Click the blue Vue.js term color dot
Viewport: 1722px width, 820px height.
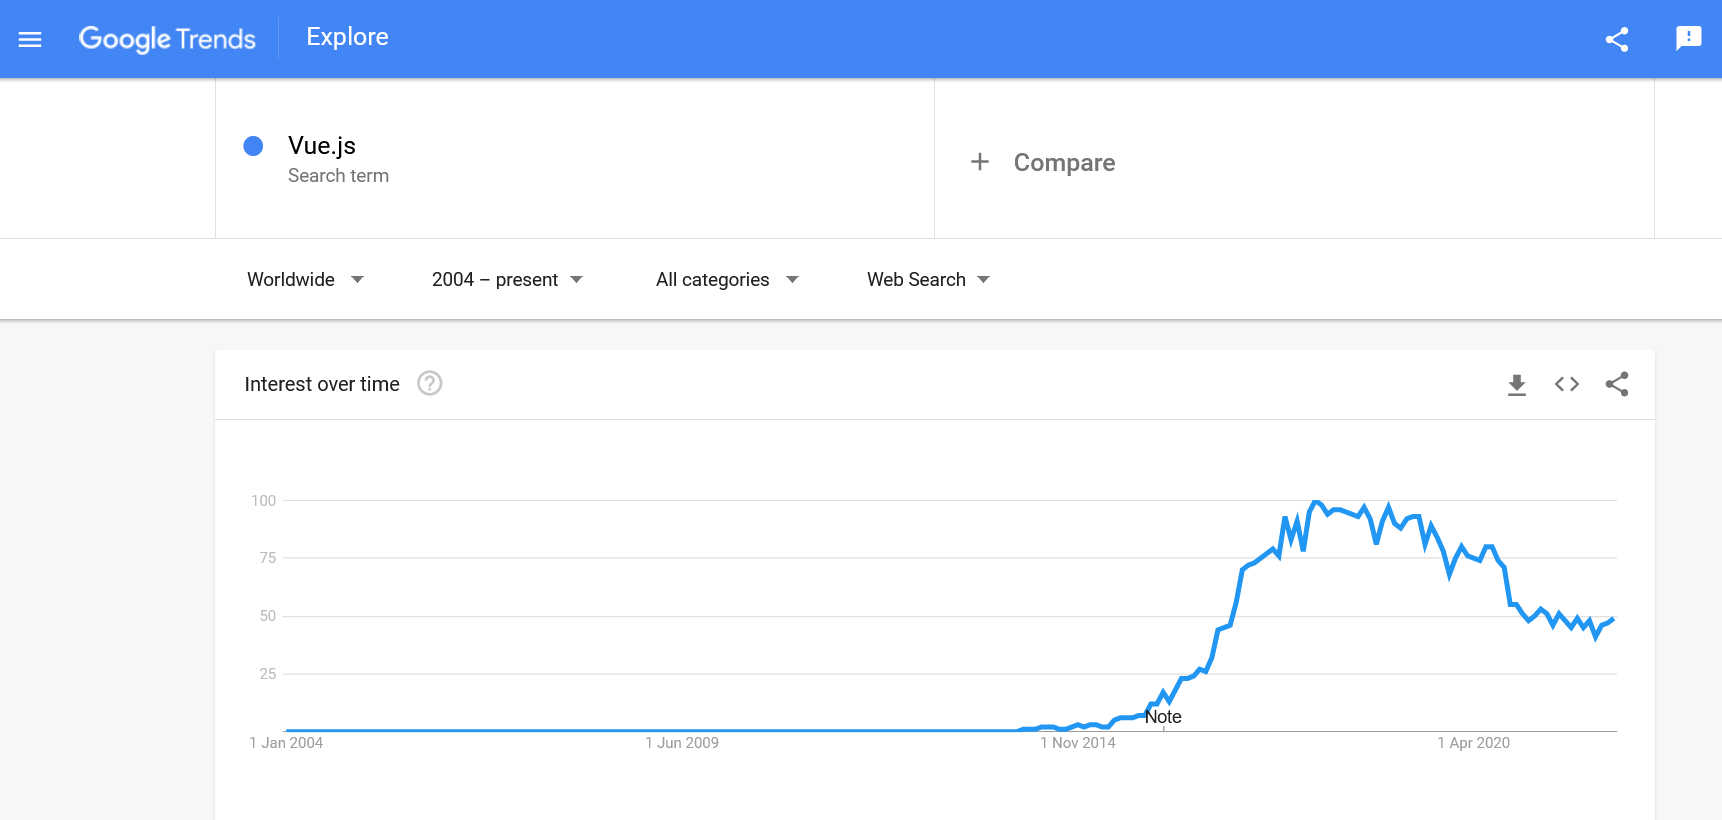tap(254, 146)
